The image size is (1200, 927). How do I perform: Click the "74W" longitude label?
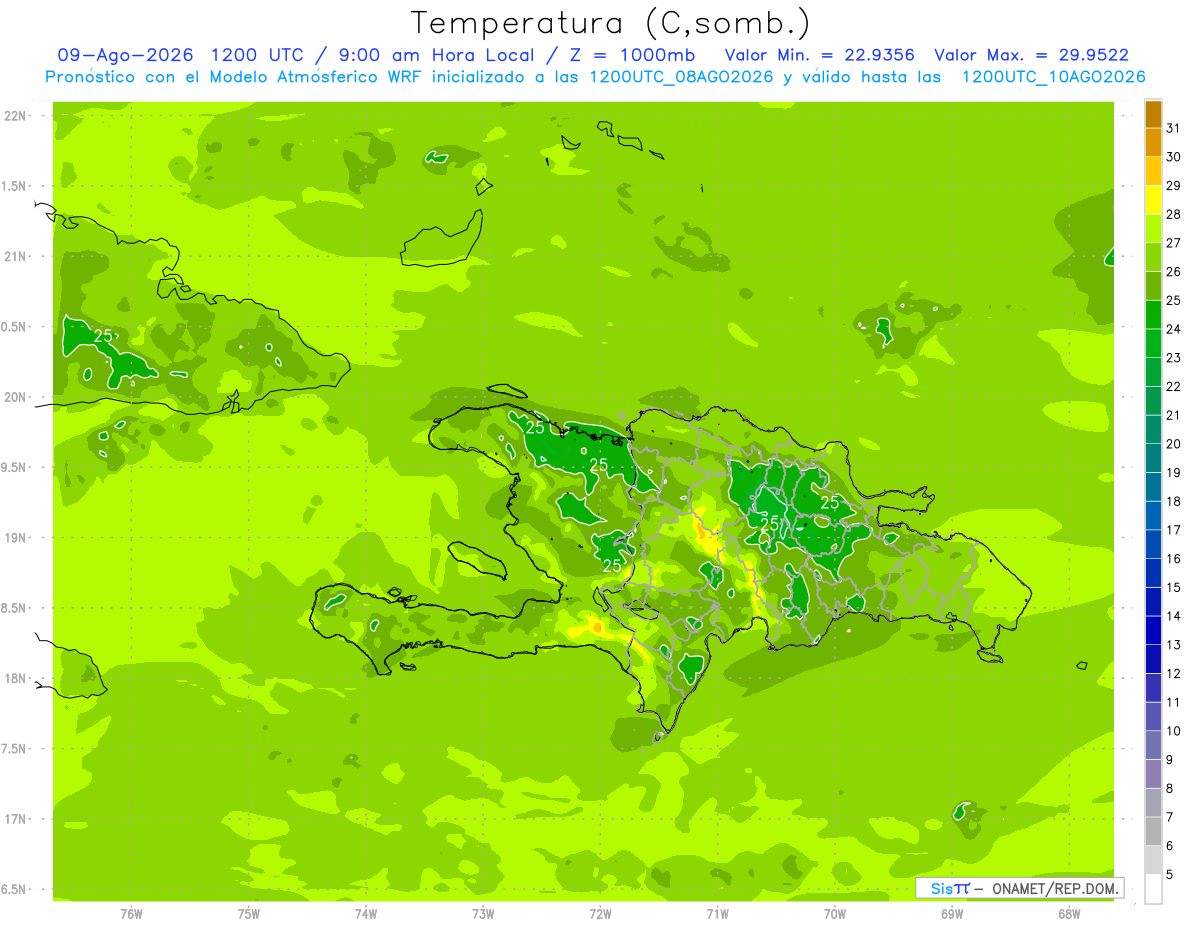click(x=366, y=914)
